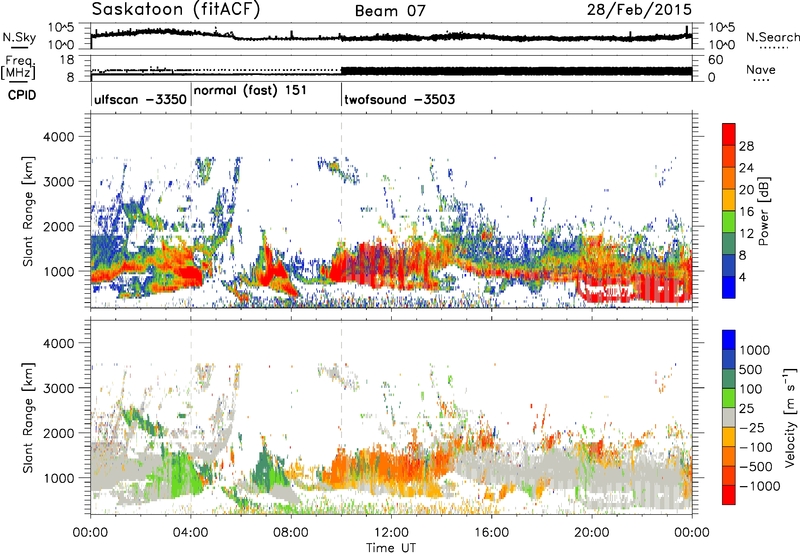Screen dimensions: 800x554
Task: Click the 'twofsound -3503' CPID entry
Action: pos(399,99)
